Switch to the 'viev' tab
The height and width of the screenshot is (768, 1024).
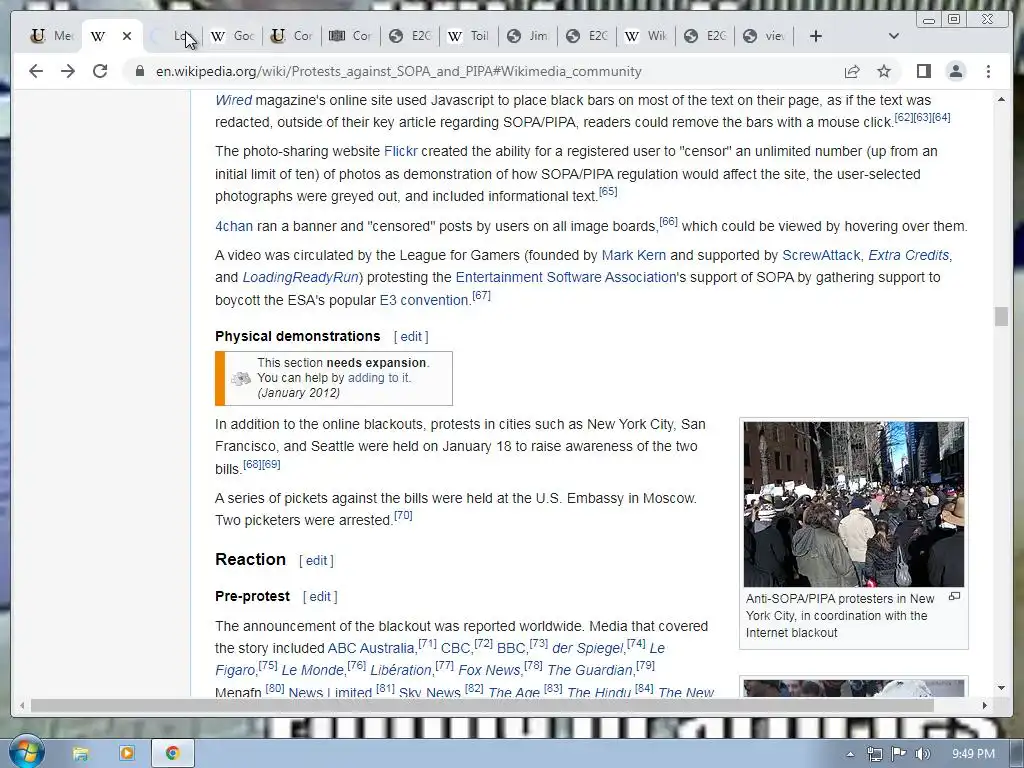[x=764, y=36]
